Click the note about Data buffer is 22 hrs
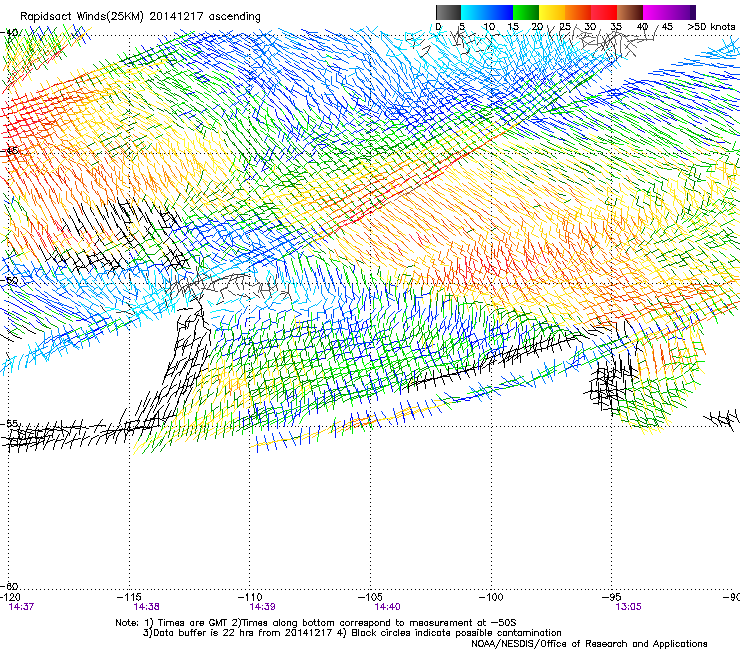 [352, 633]
